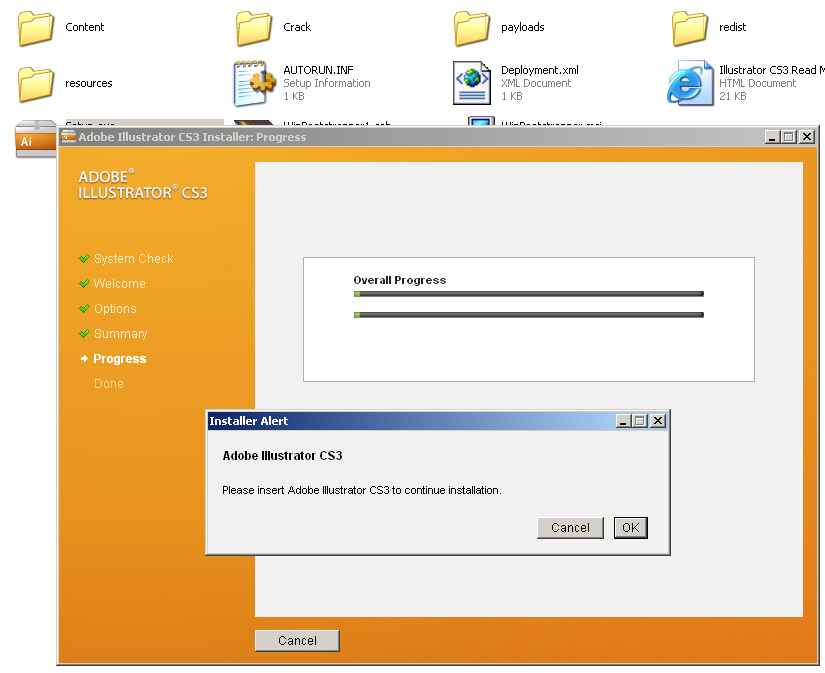Click the Welcome step green checkmark

pos(84,284)
